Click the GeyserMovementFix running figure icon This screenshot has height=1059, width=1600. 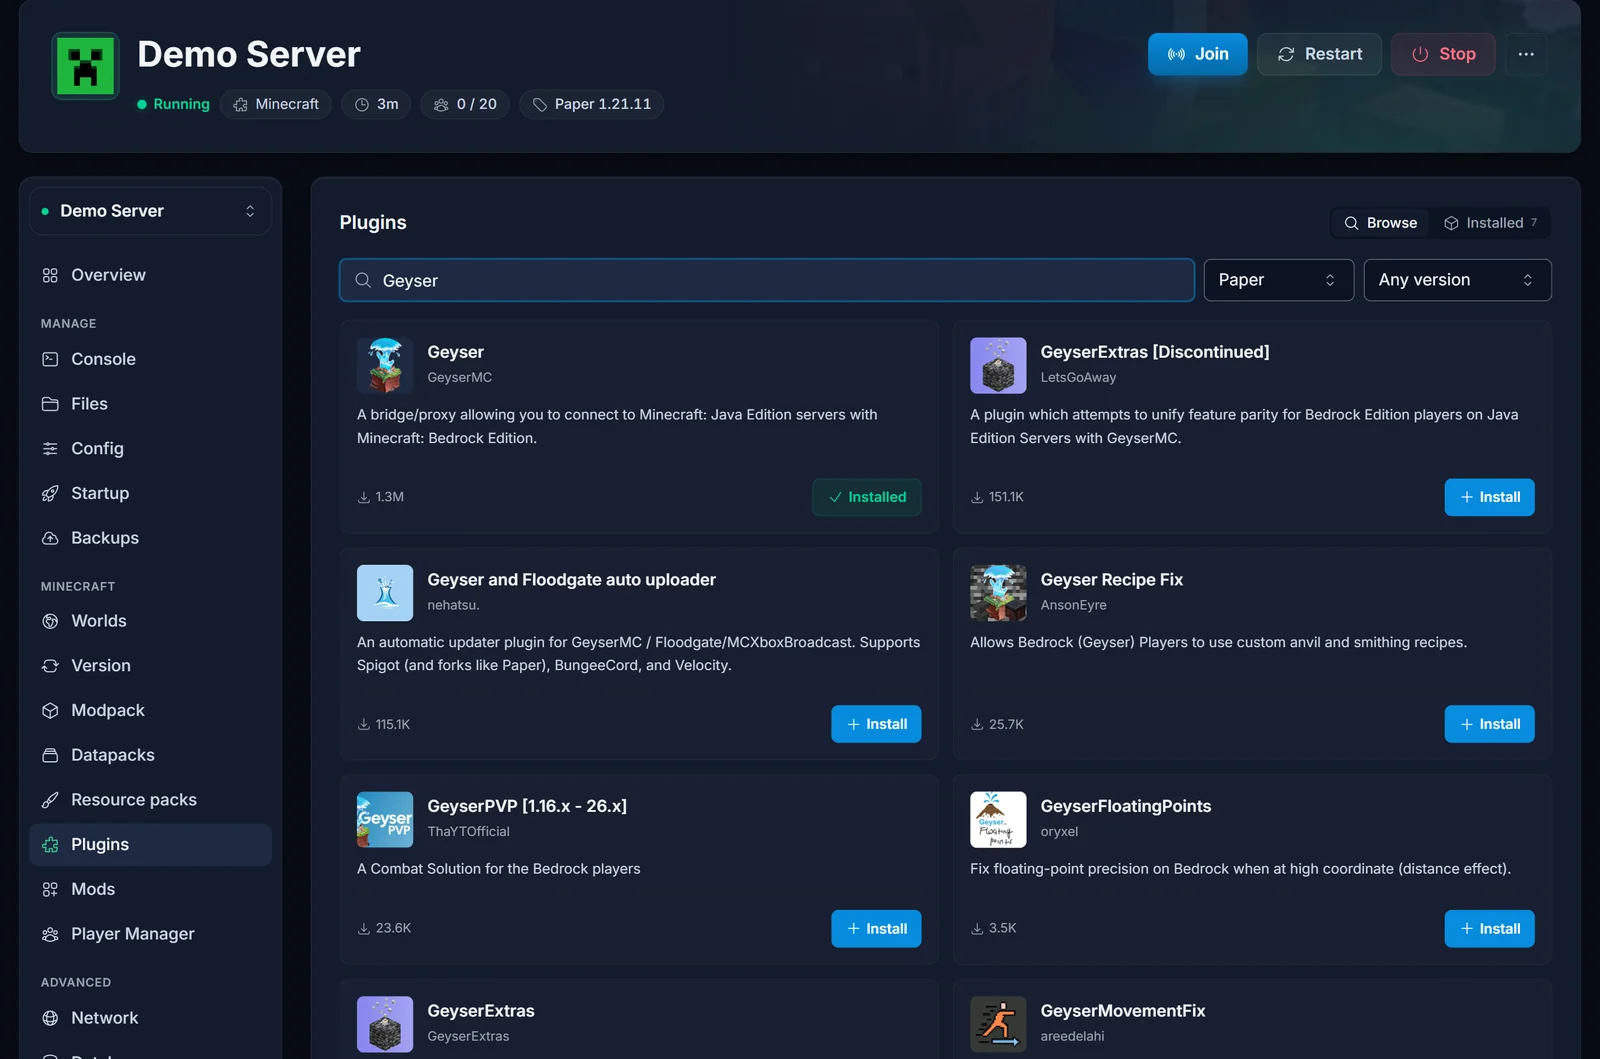pyautogui.click(x=998, y=1024)
